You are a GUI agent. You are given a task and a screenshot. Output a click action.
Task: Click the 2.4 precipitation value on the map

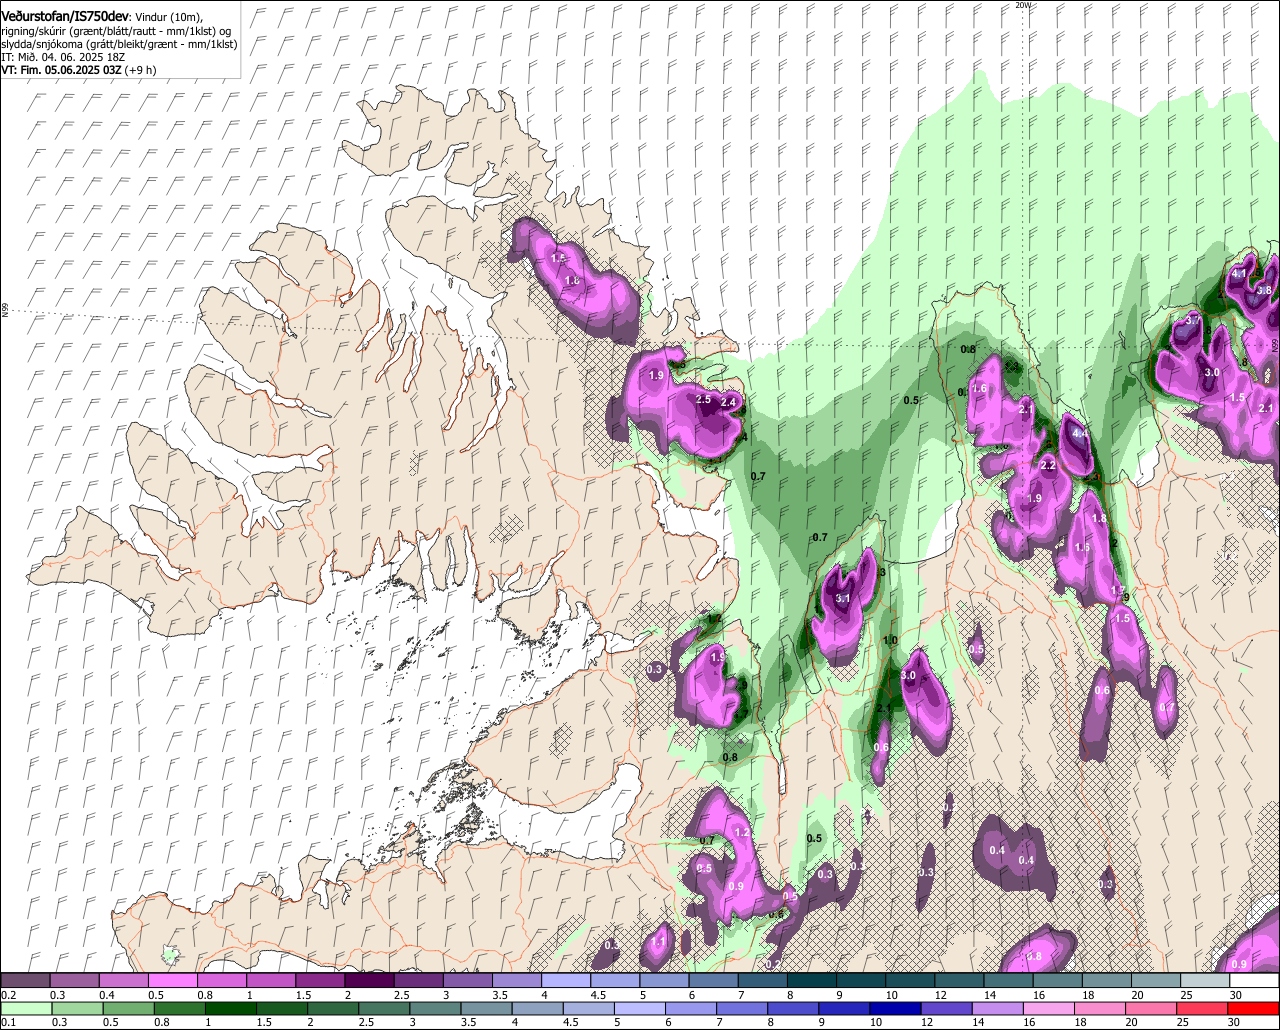tap(728, 402)
